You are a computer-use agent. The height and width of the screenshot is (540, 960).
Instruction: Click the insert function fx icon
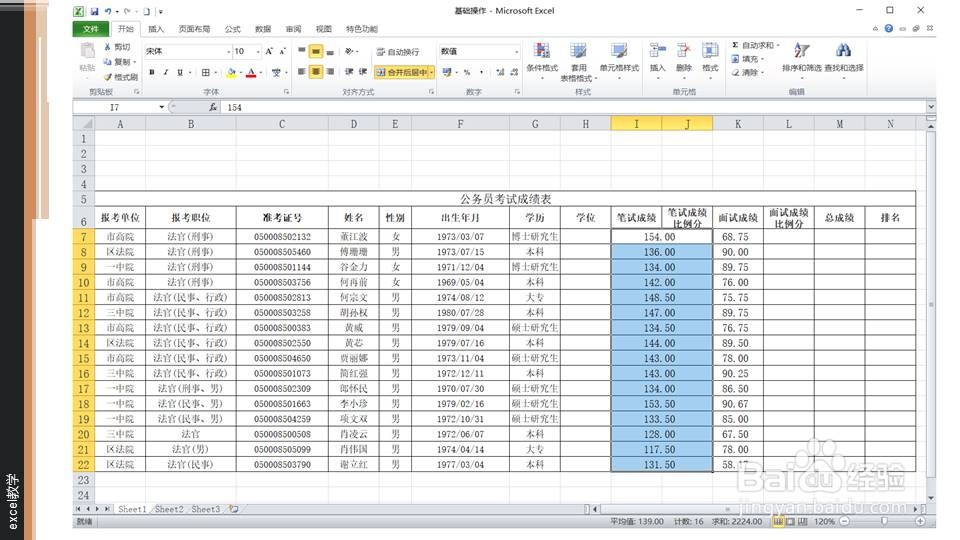[x=212, y=107]
